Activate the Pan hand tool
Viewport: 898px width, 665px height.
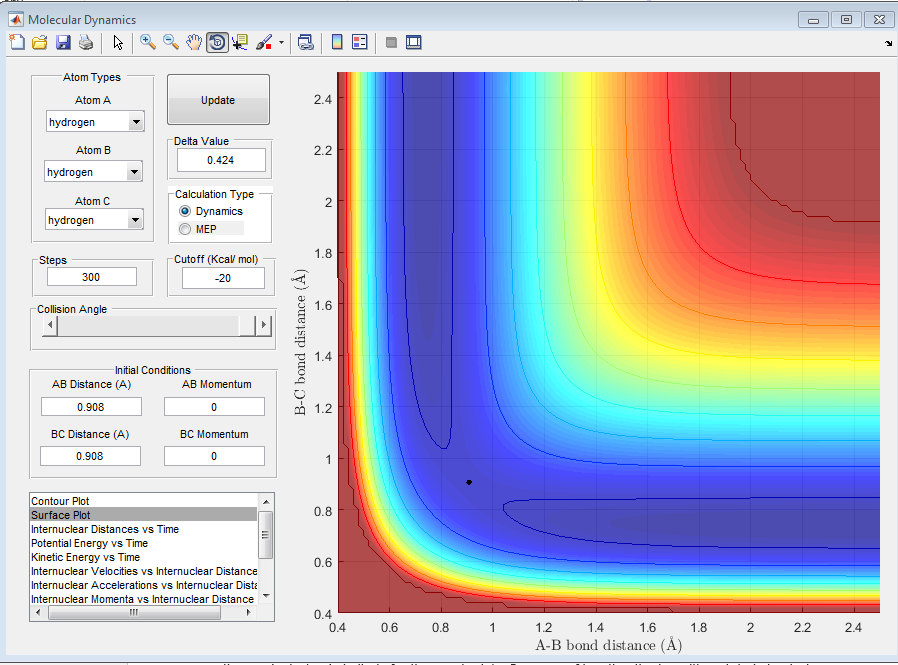point(194,42)
